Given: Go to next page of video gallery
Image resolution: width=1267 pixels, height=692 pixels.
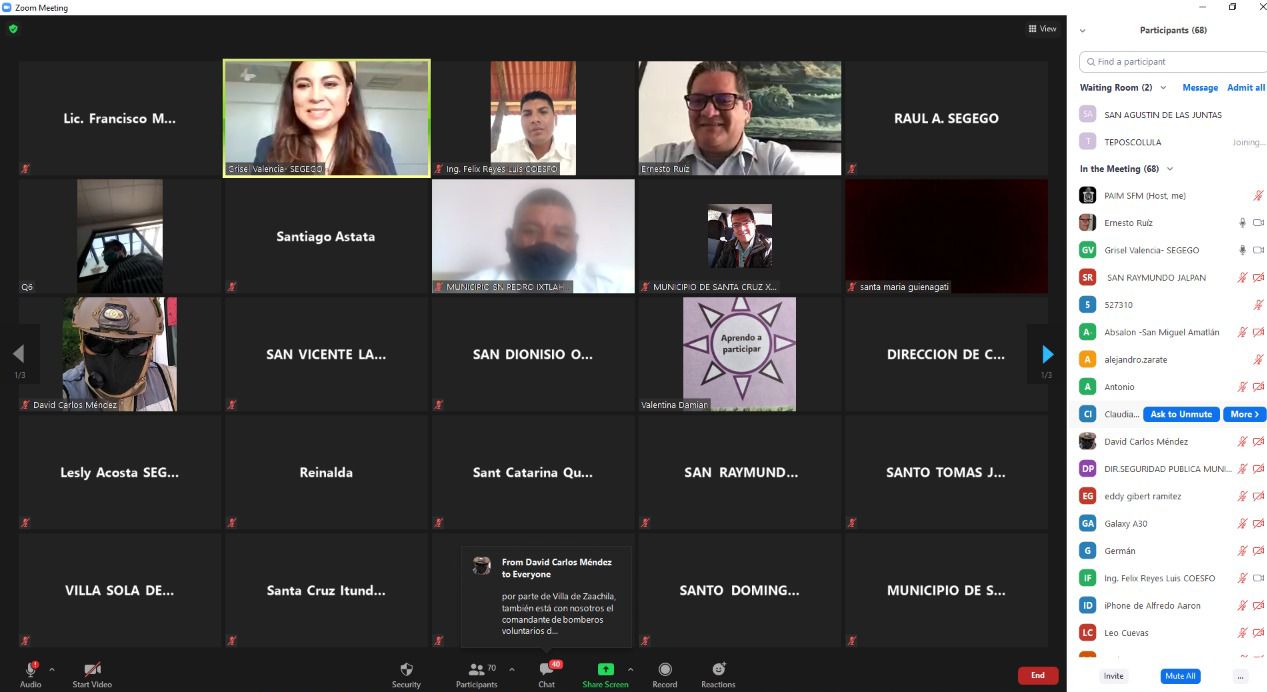Looking at the screenshot, I should [x=1047, y=354].
